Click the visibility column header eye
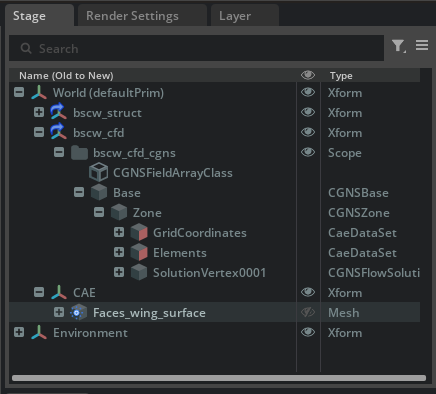 pos(308,75)
